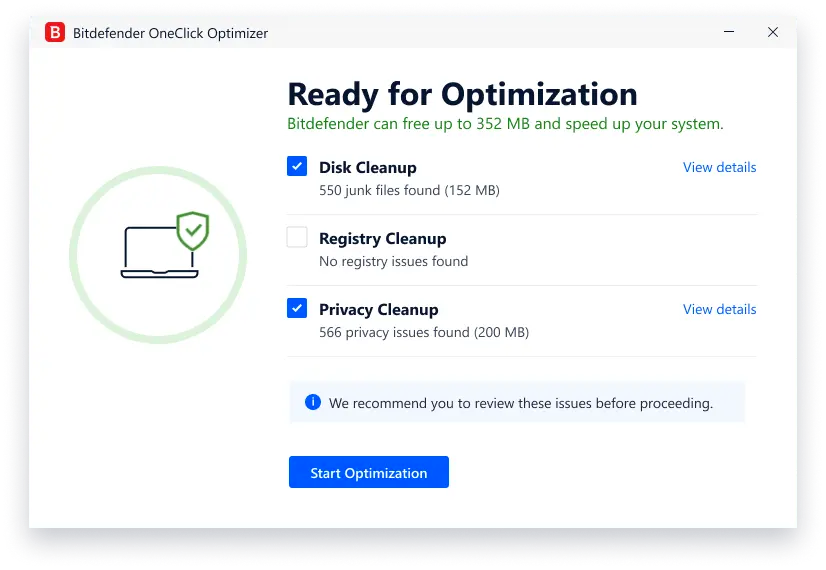Uncheck the Disk Cleanup checkbox

(x=297, y=166)
